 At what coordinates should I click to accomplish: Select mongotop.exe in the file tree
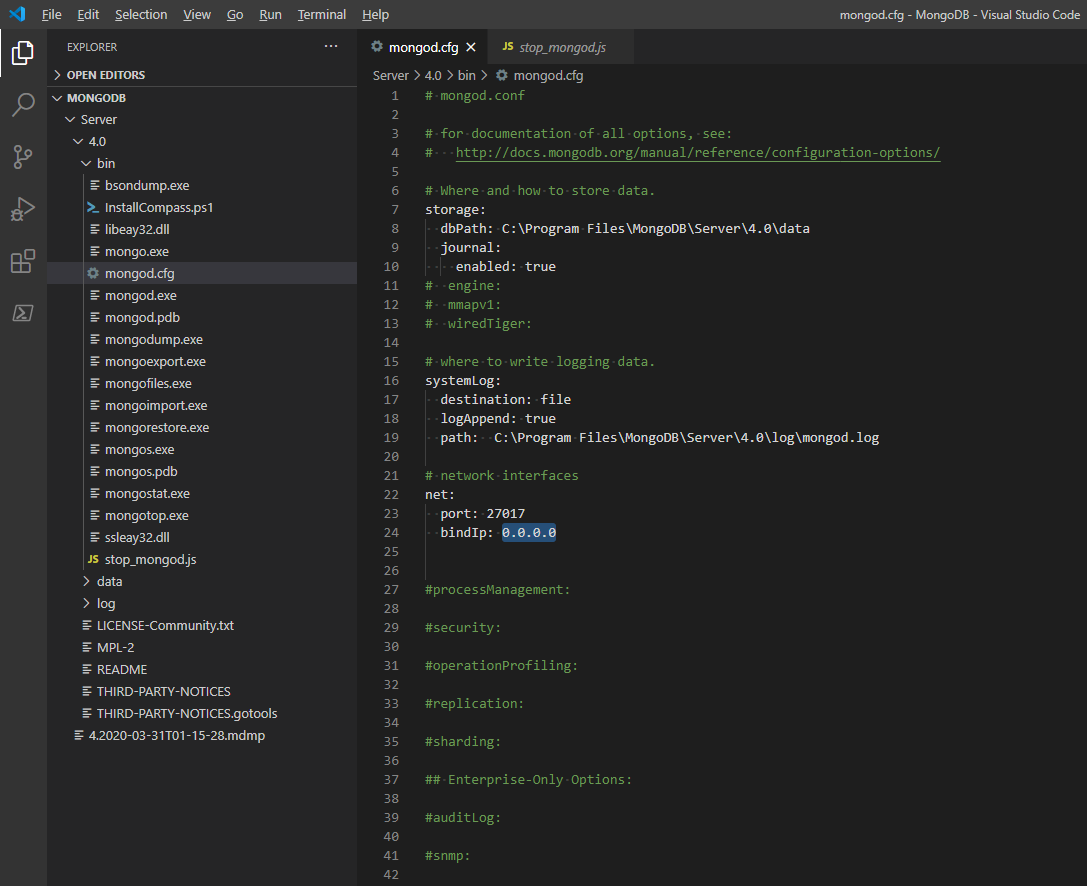202,515
